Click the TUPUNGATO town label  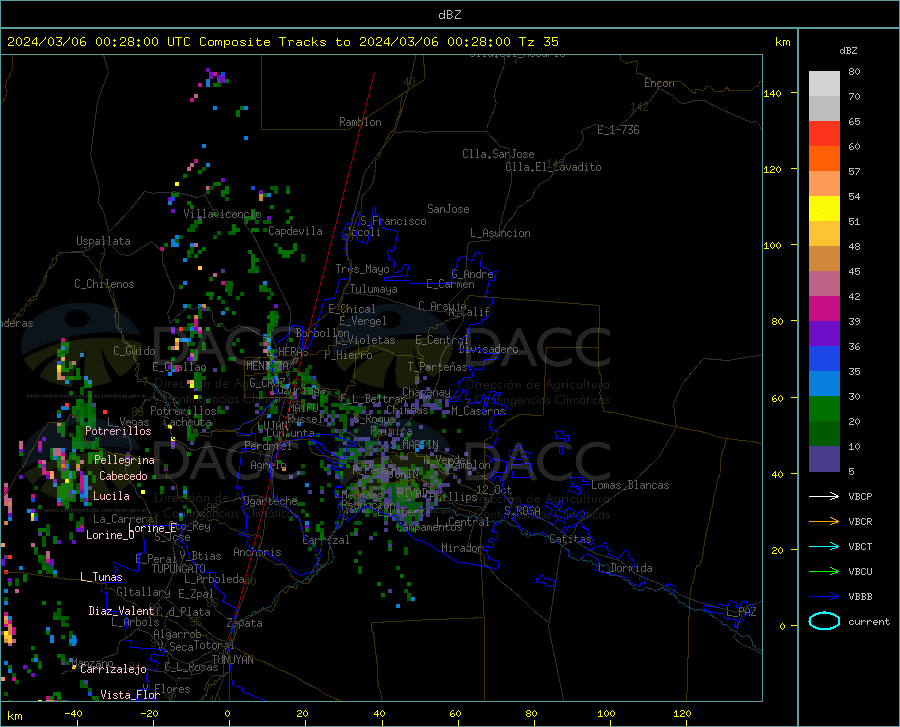coord(179,569)
